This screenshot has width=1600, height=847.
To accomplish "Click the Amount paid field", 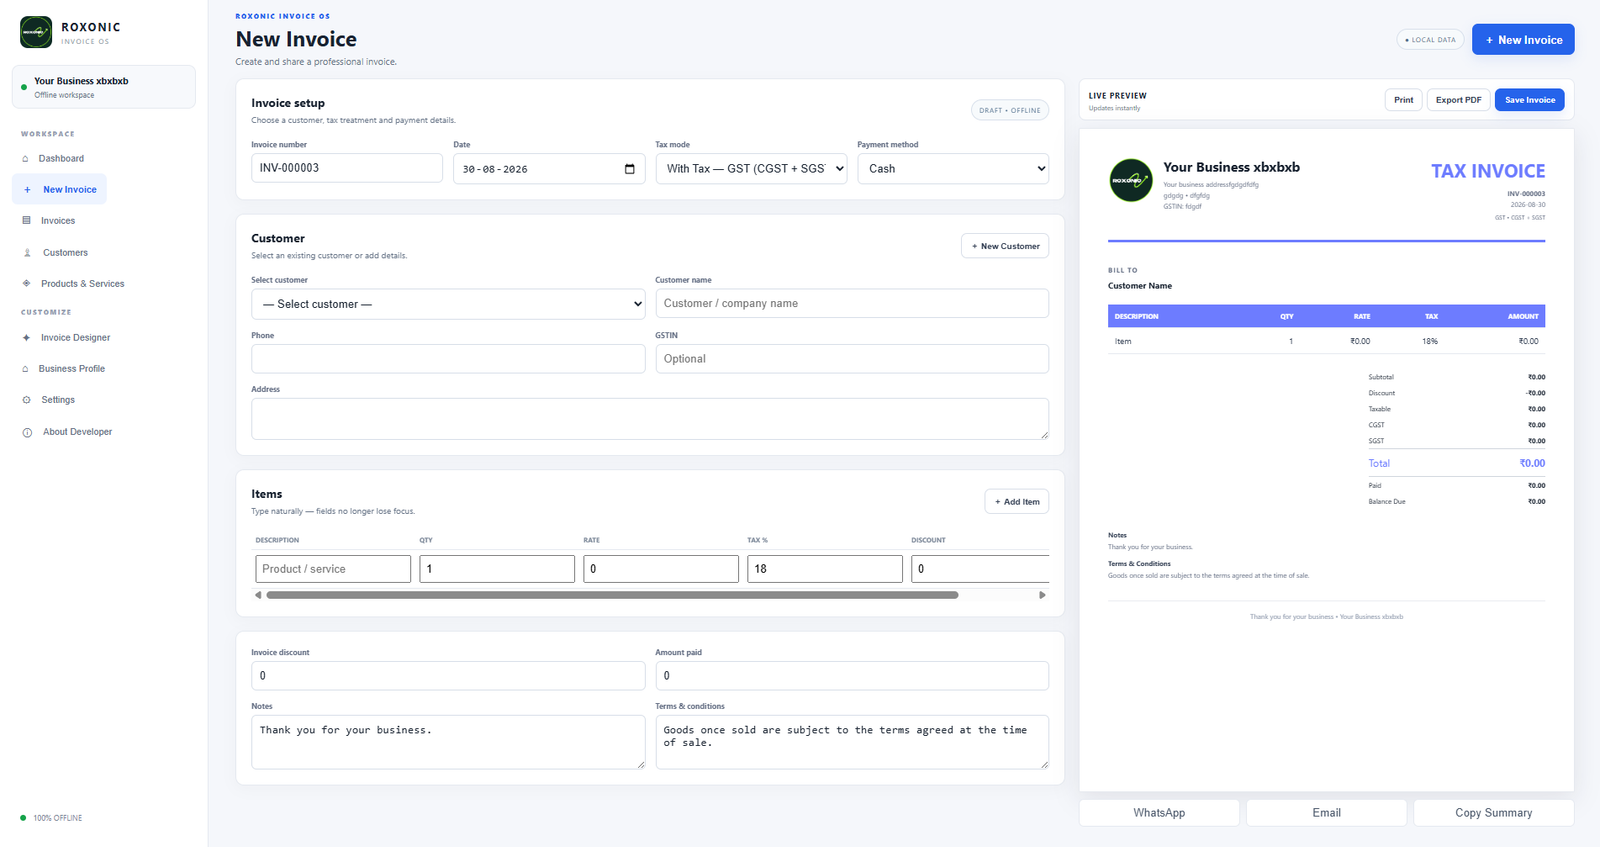I will [x=852, y=676].
